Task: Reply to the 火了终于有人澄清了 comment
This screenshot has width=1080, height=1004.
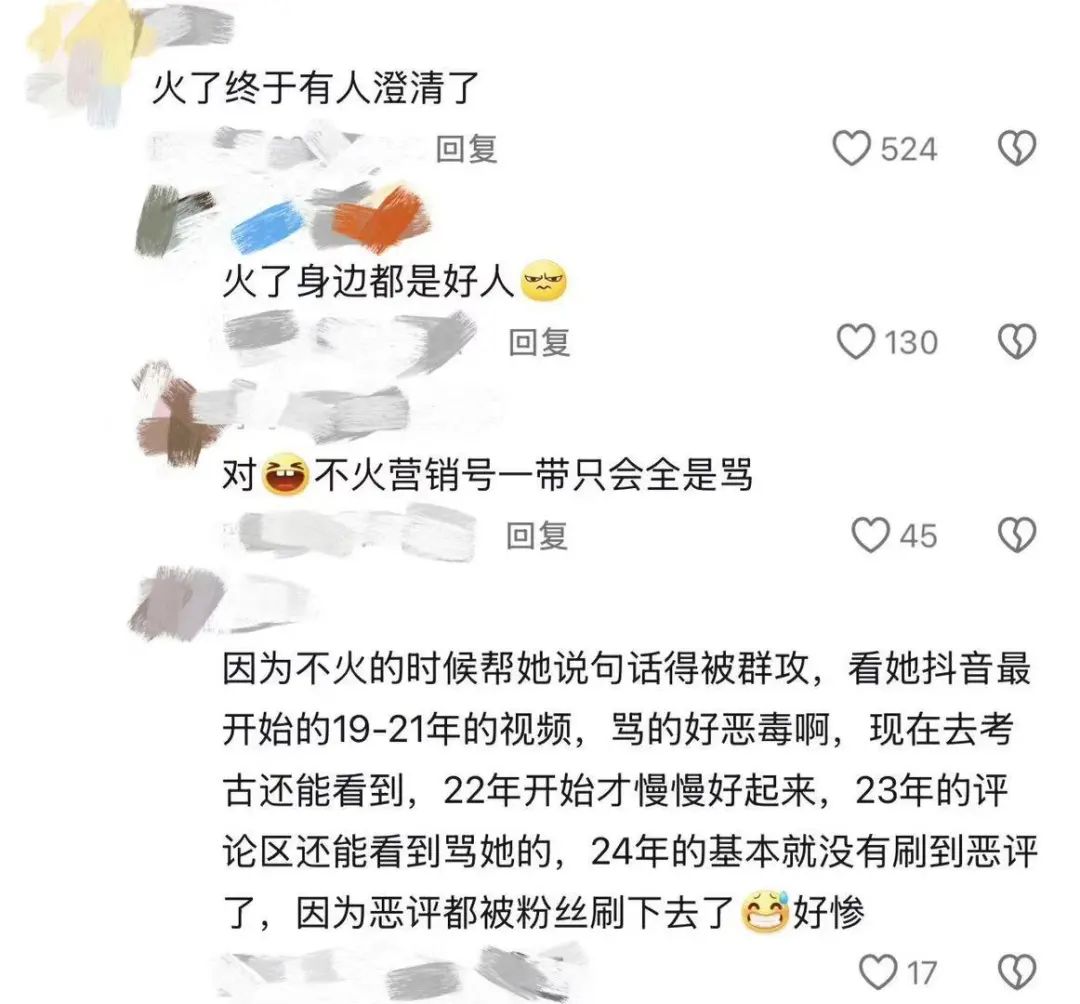Action: 467,149
